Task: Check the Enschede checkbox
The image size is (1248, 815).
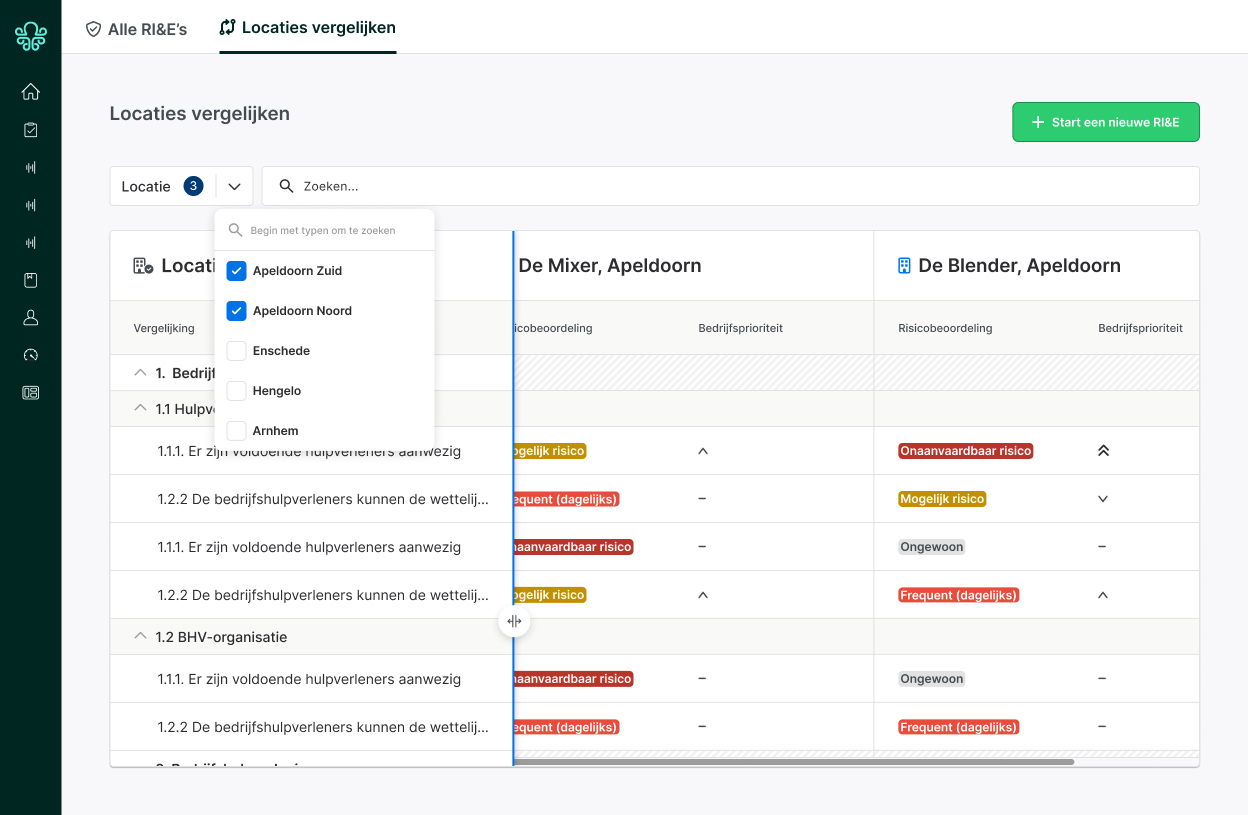Action: tap(236, 351)
